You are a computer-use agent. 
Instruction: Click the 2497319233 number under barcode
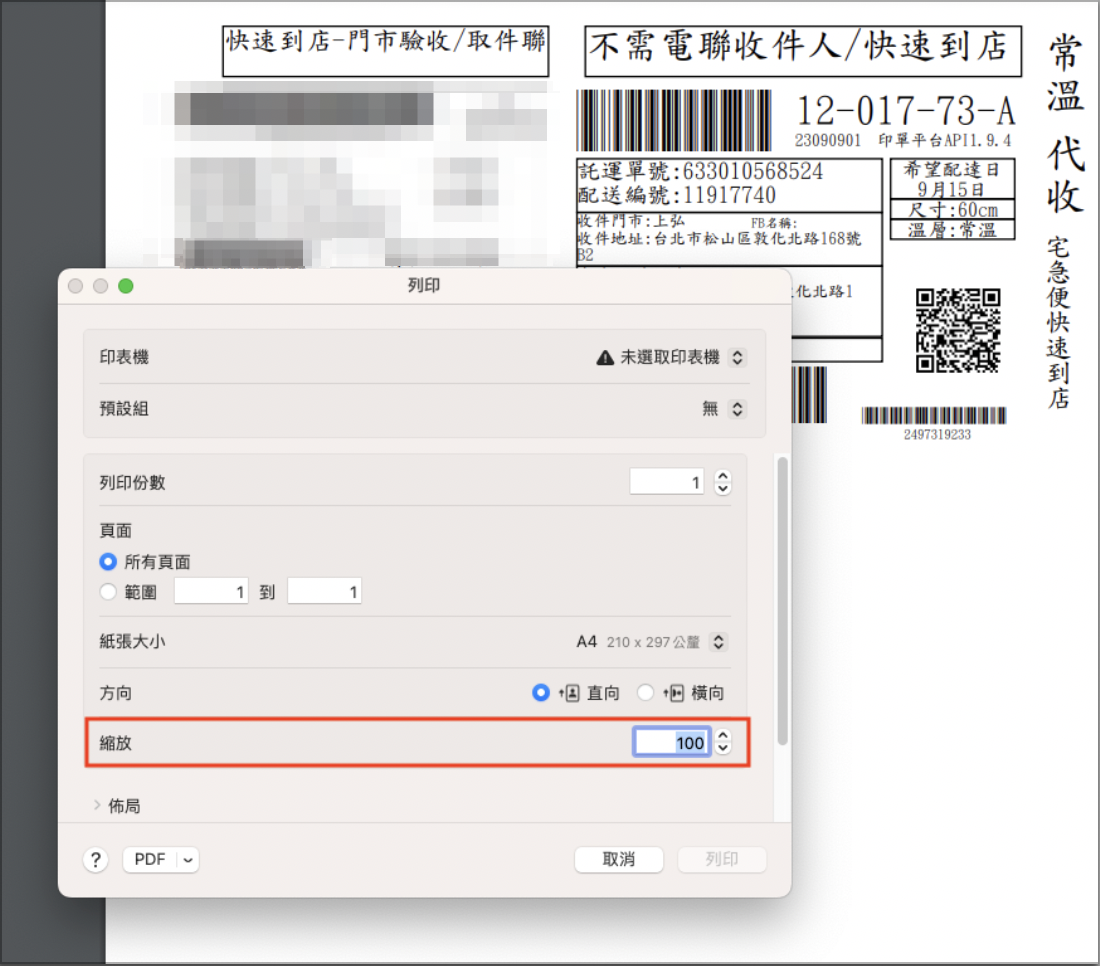(x=937, y=435)
